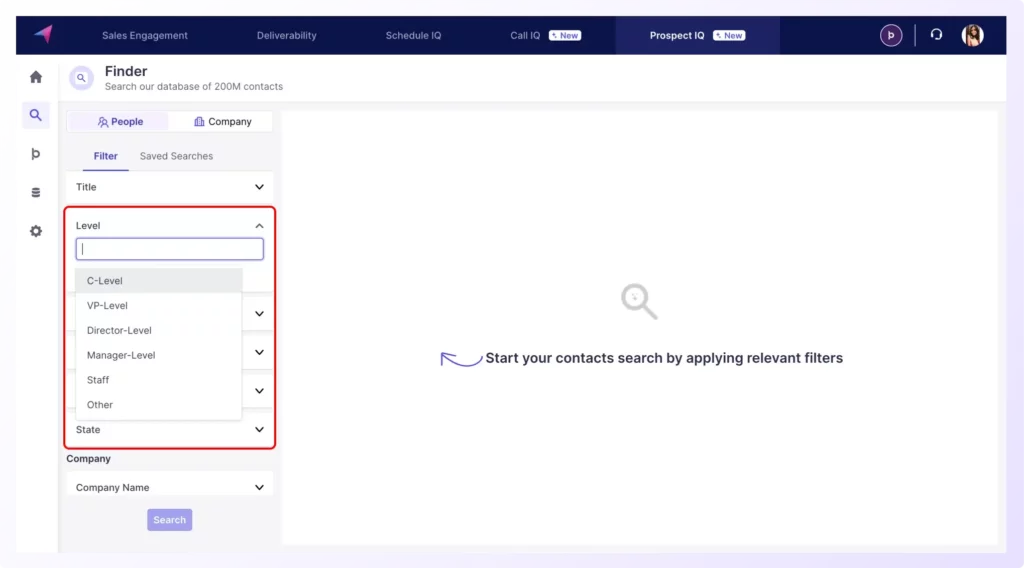Open the user profile avatar
Screen dimensions: 1024x568
pos(972,35)
